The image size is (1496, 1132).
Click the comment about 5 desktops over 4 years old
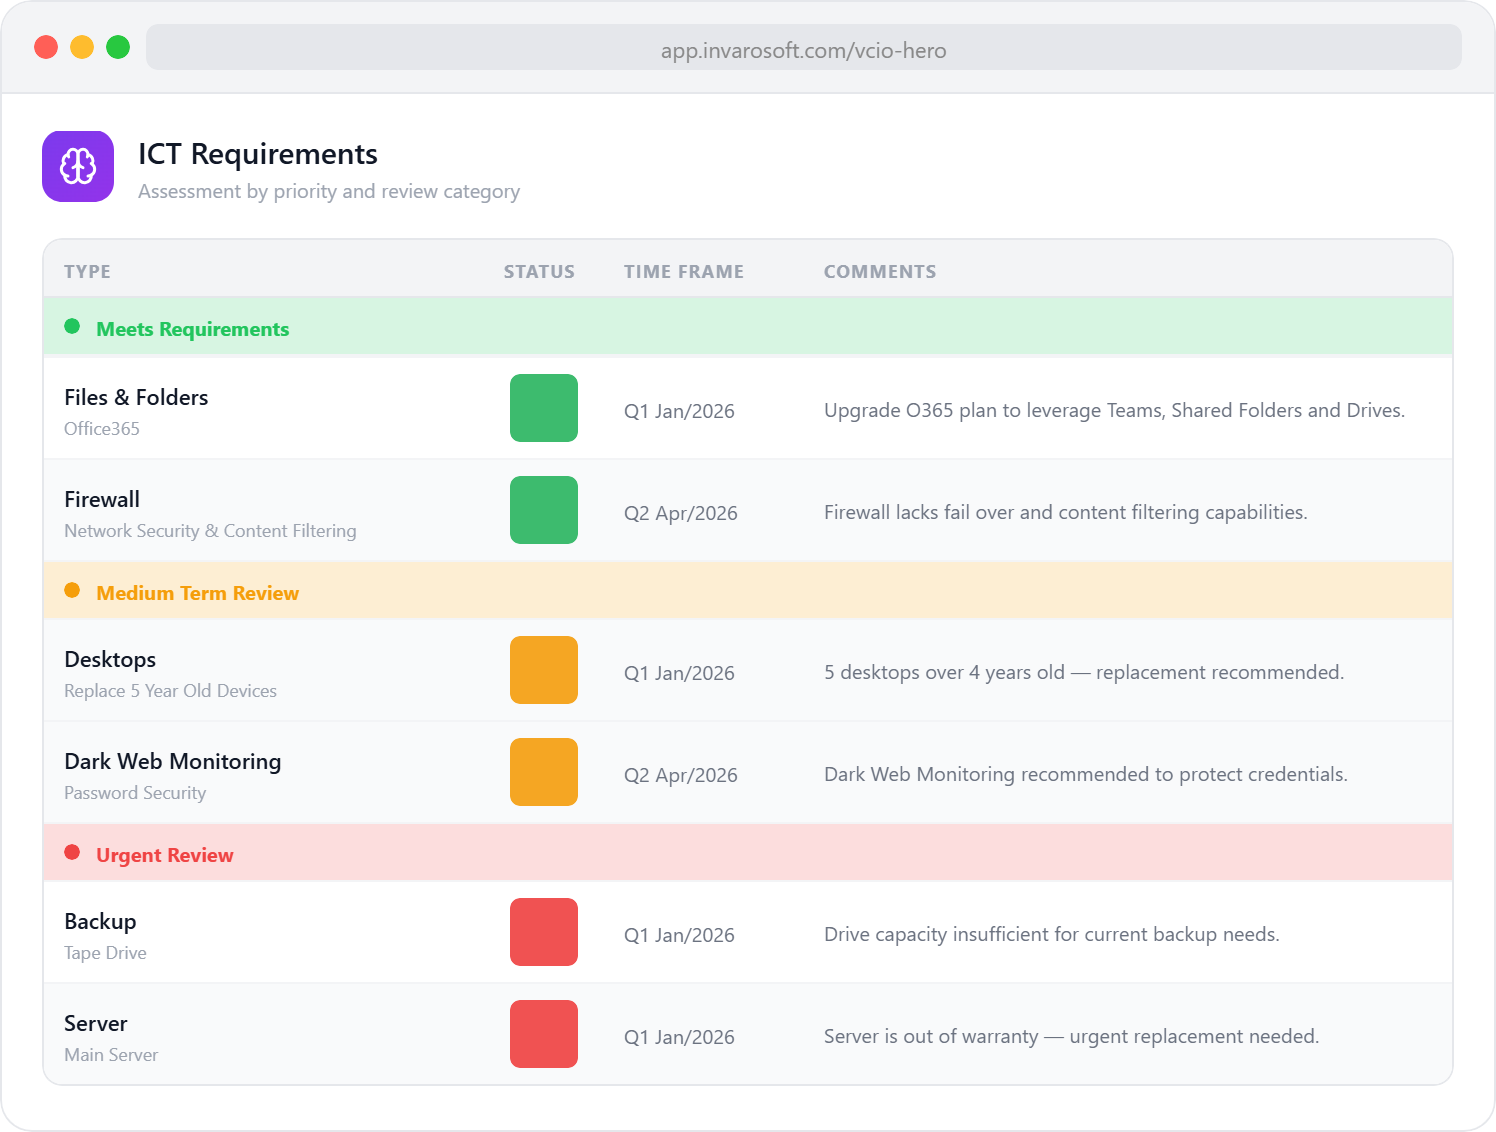pyautogui.click(x=1084, y=673)
